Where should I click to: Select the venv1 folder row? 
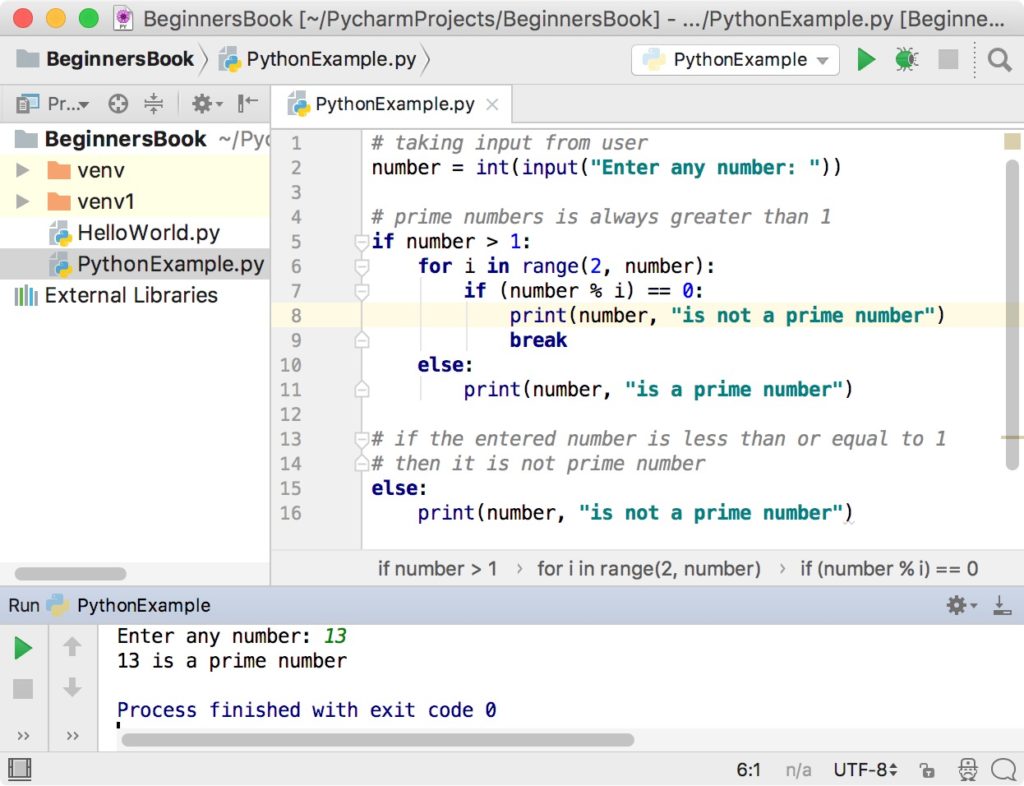coord(135,201)
